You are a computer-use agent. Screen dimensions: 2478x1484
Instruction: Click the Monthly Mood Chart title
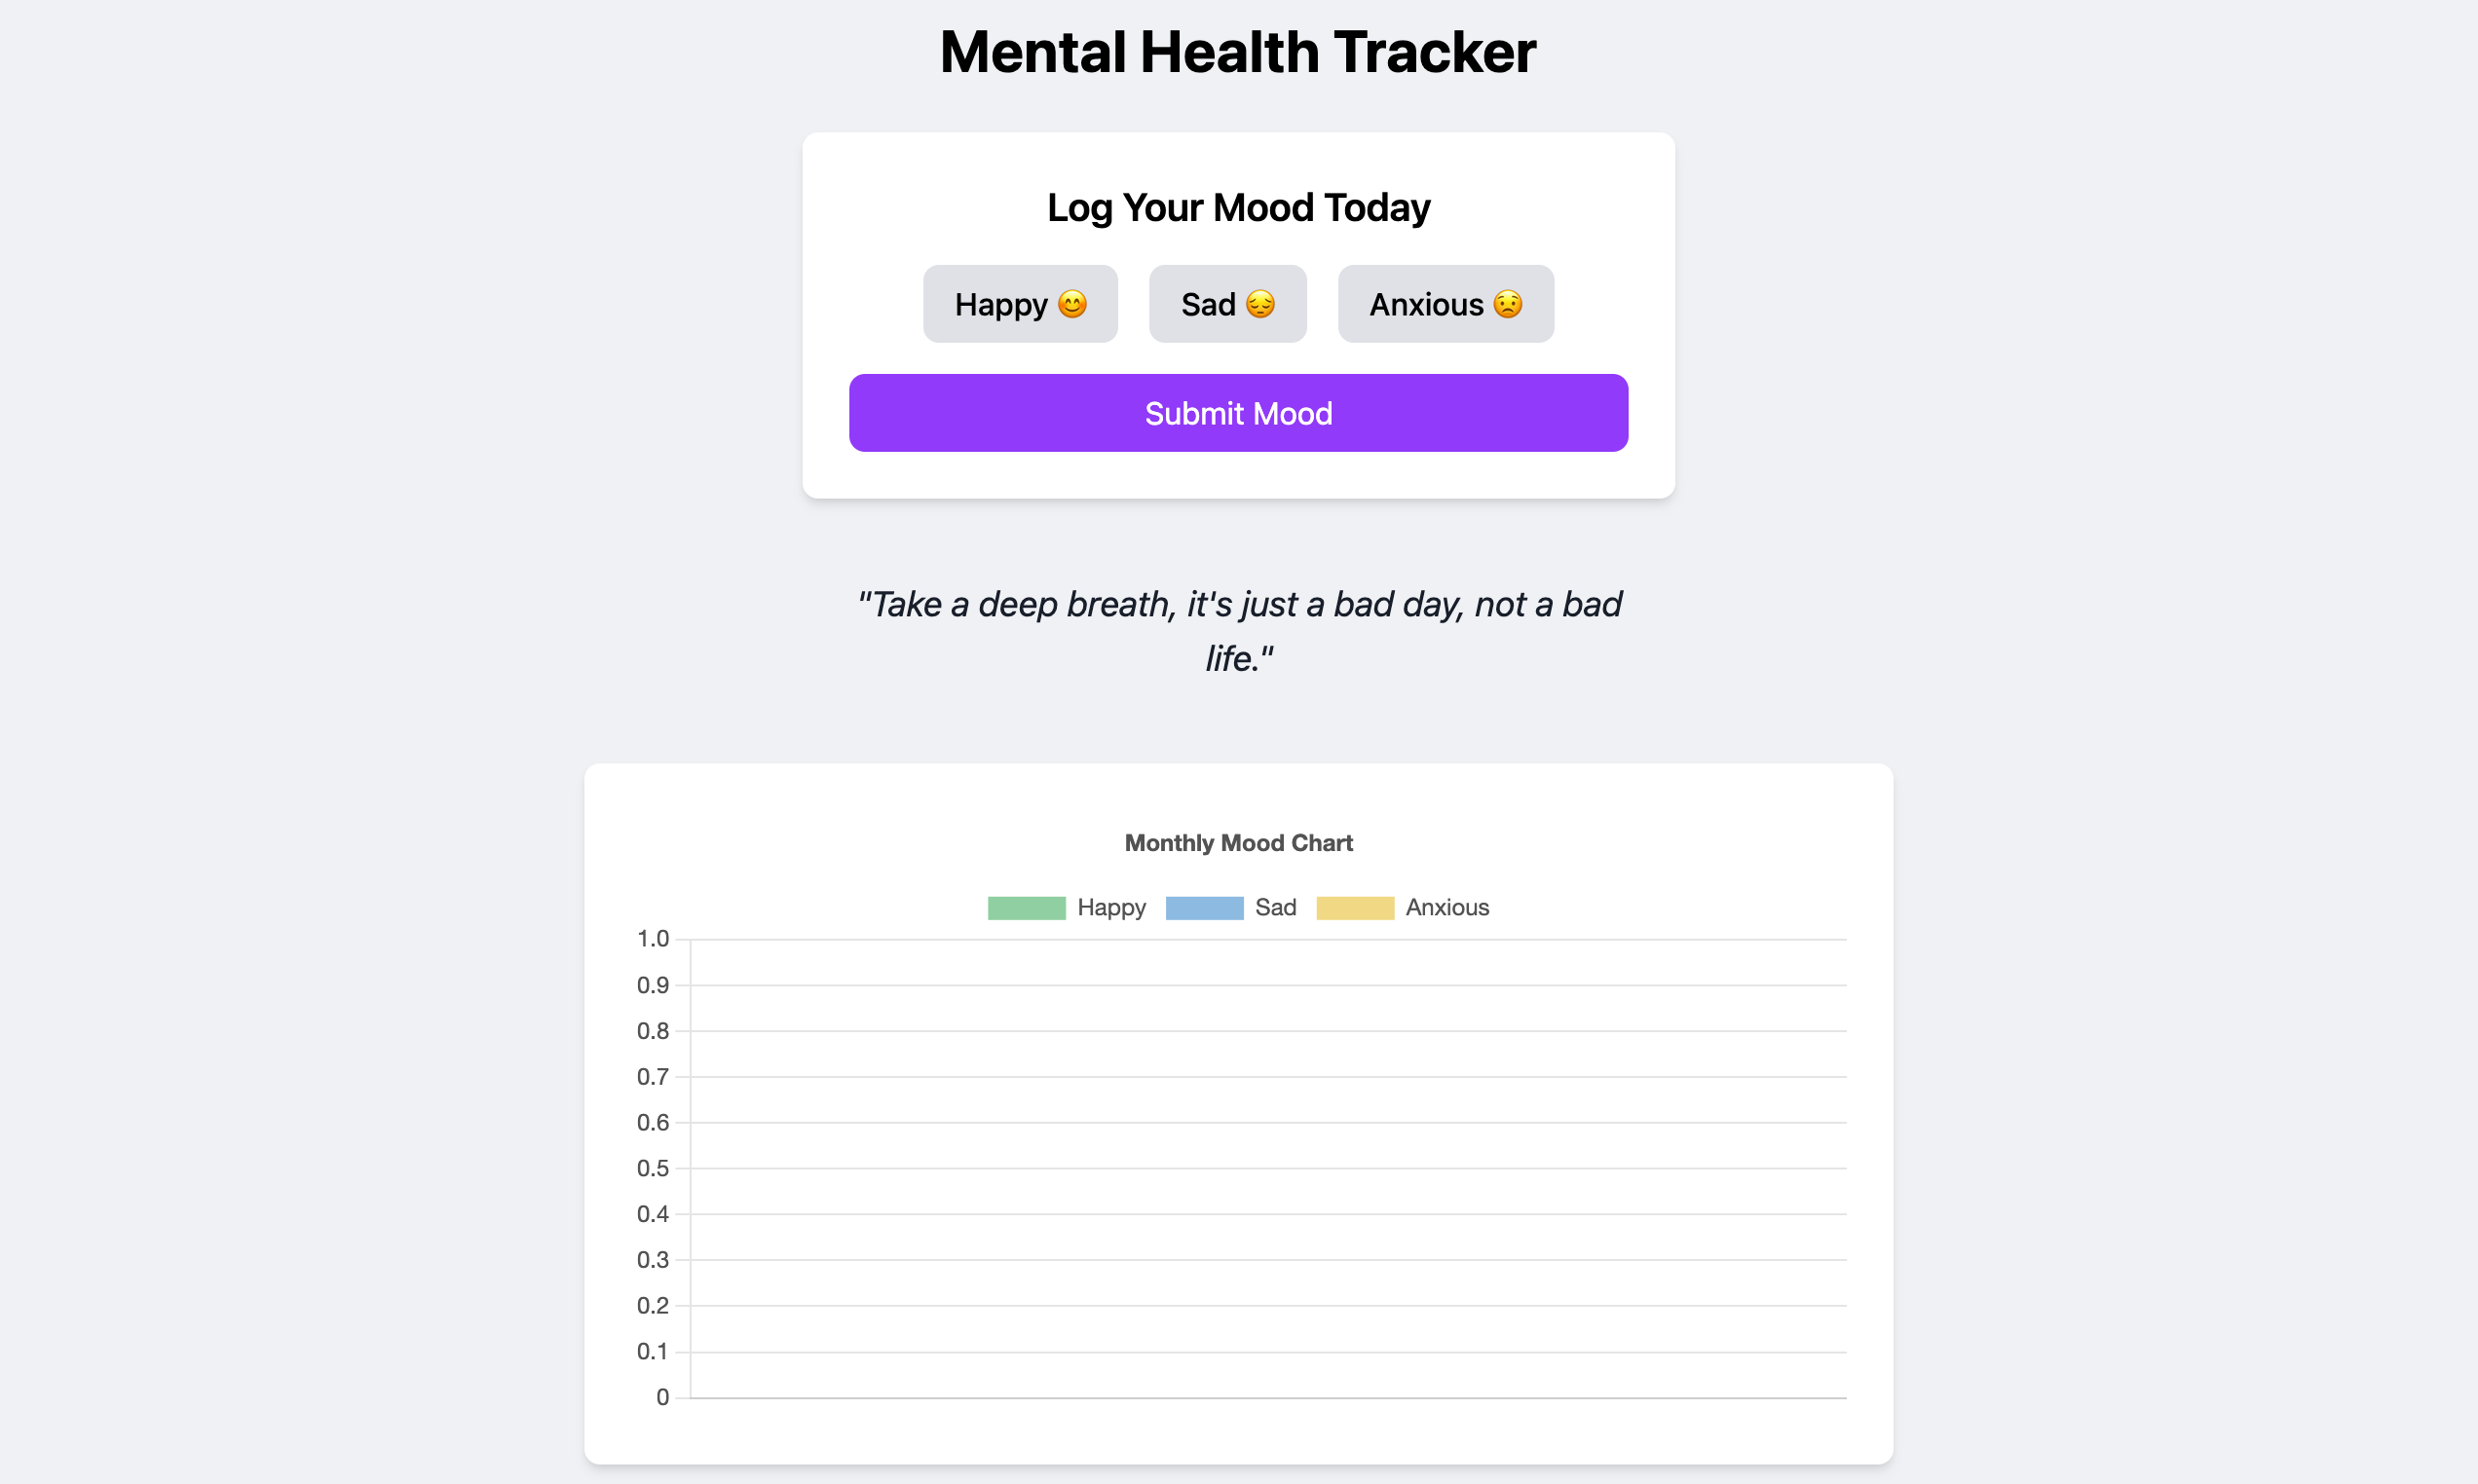[x=1238, y=843]
